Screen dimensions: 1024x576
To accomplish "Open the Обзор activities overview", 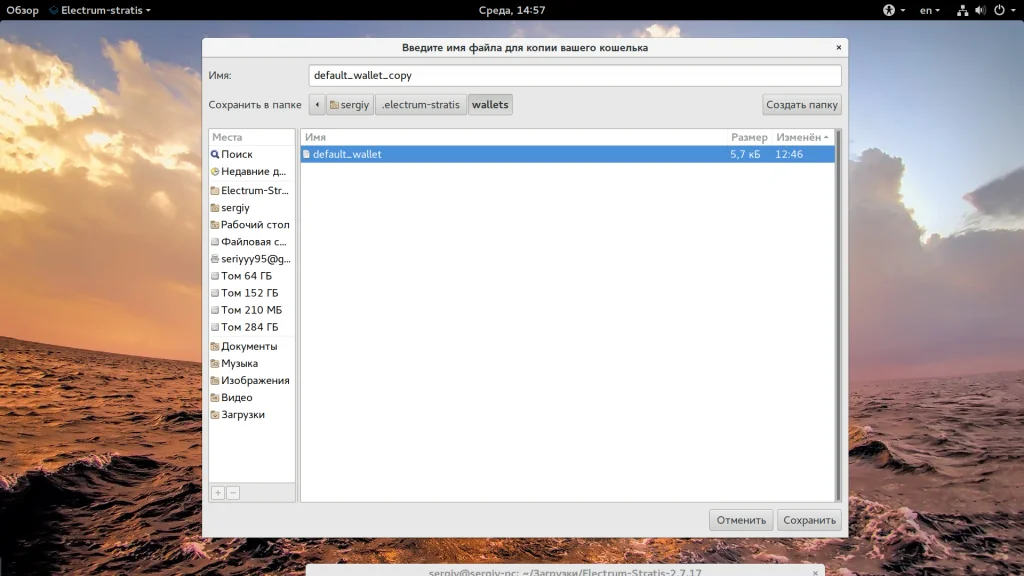I will 22,10.
